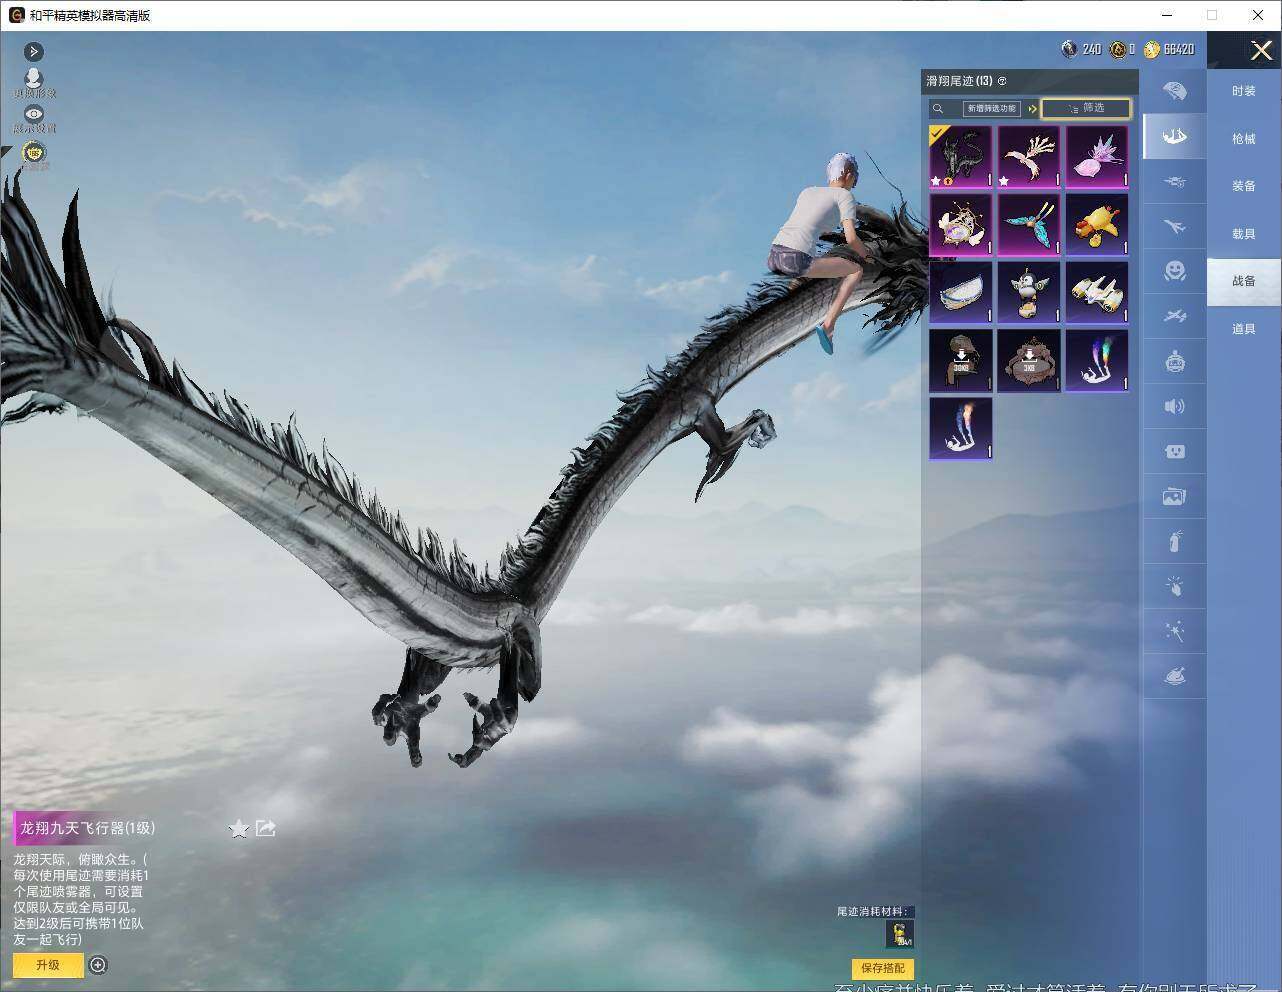Click the search magnifier in glide trail panel
Image resolution: width=1282 pixels, height=992 pixels.
tap(938, 108)
